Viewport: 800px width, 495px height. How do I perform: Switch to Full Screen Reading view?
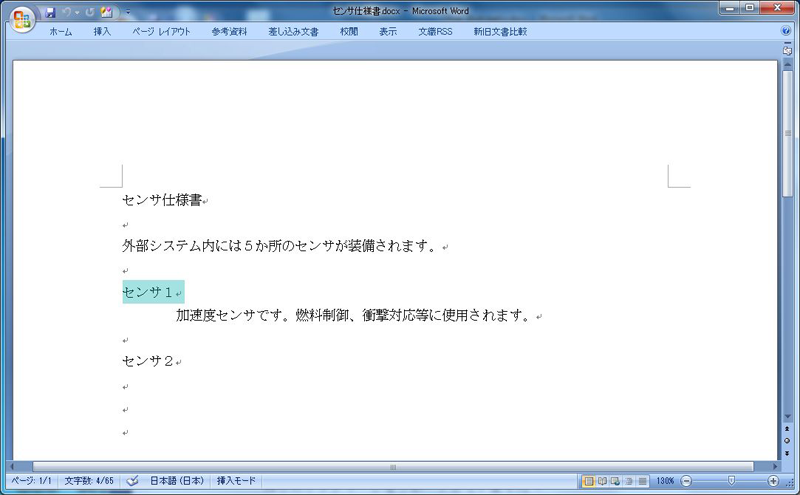[x=602, y=481]
